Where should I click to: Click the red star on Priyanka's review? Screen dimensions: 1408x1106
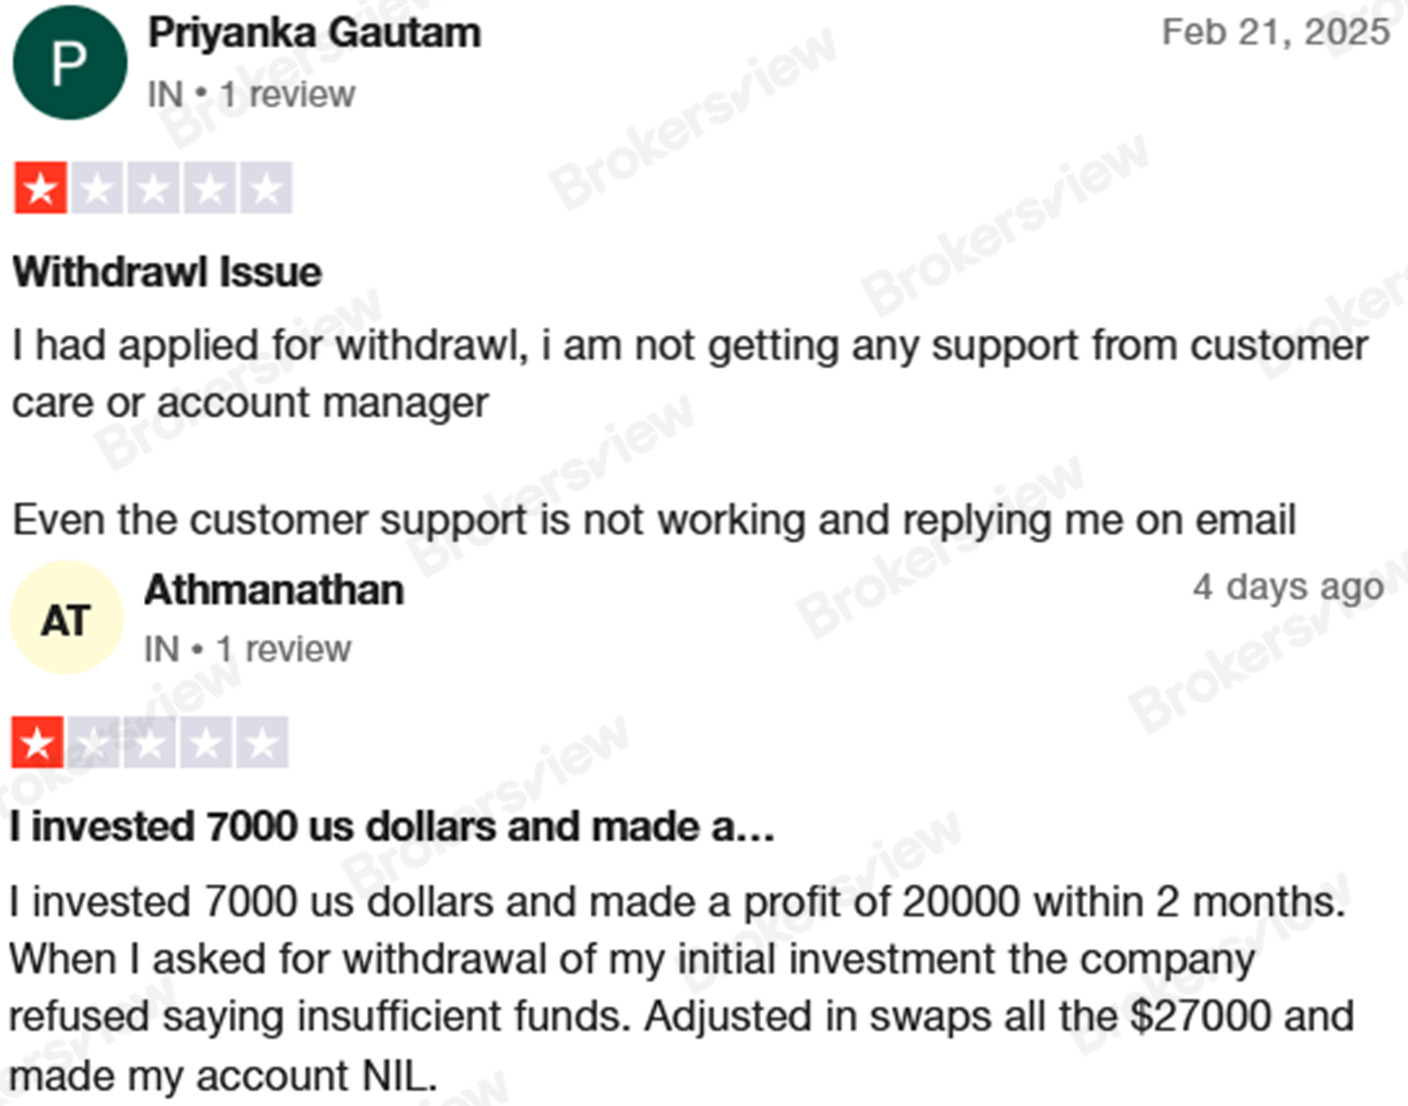40,188
